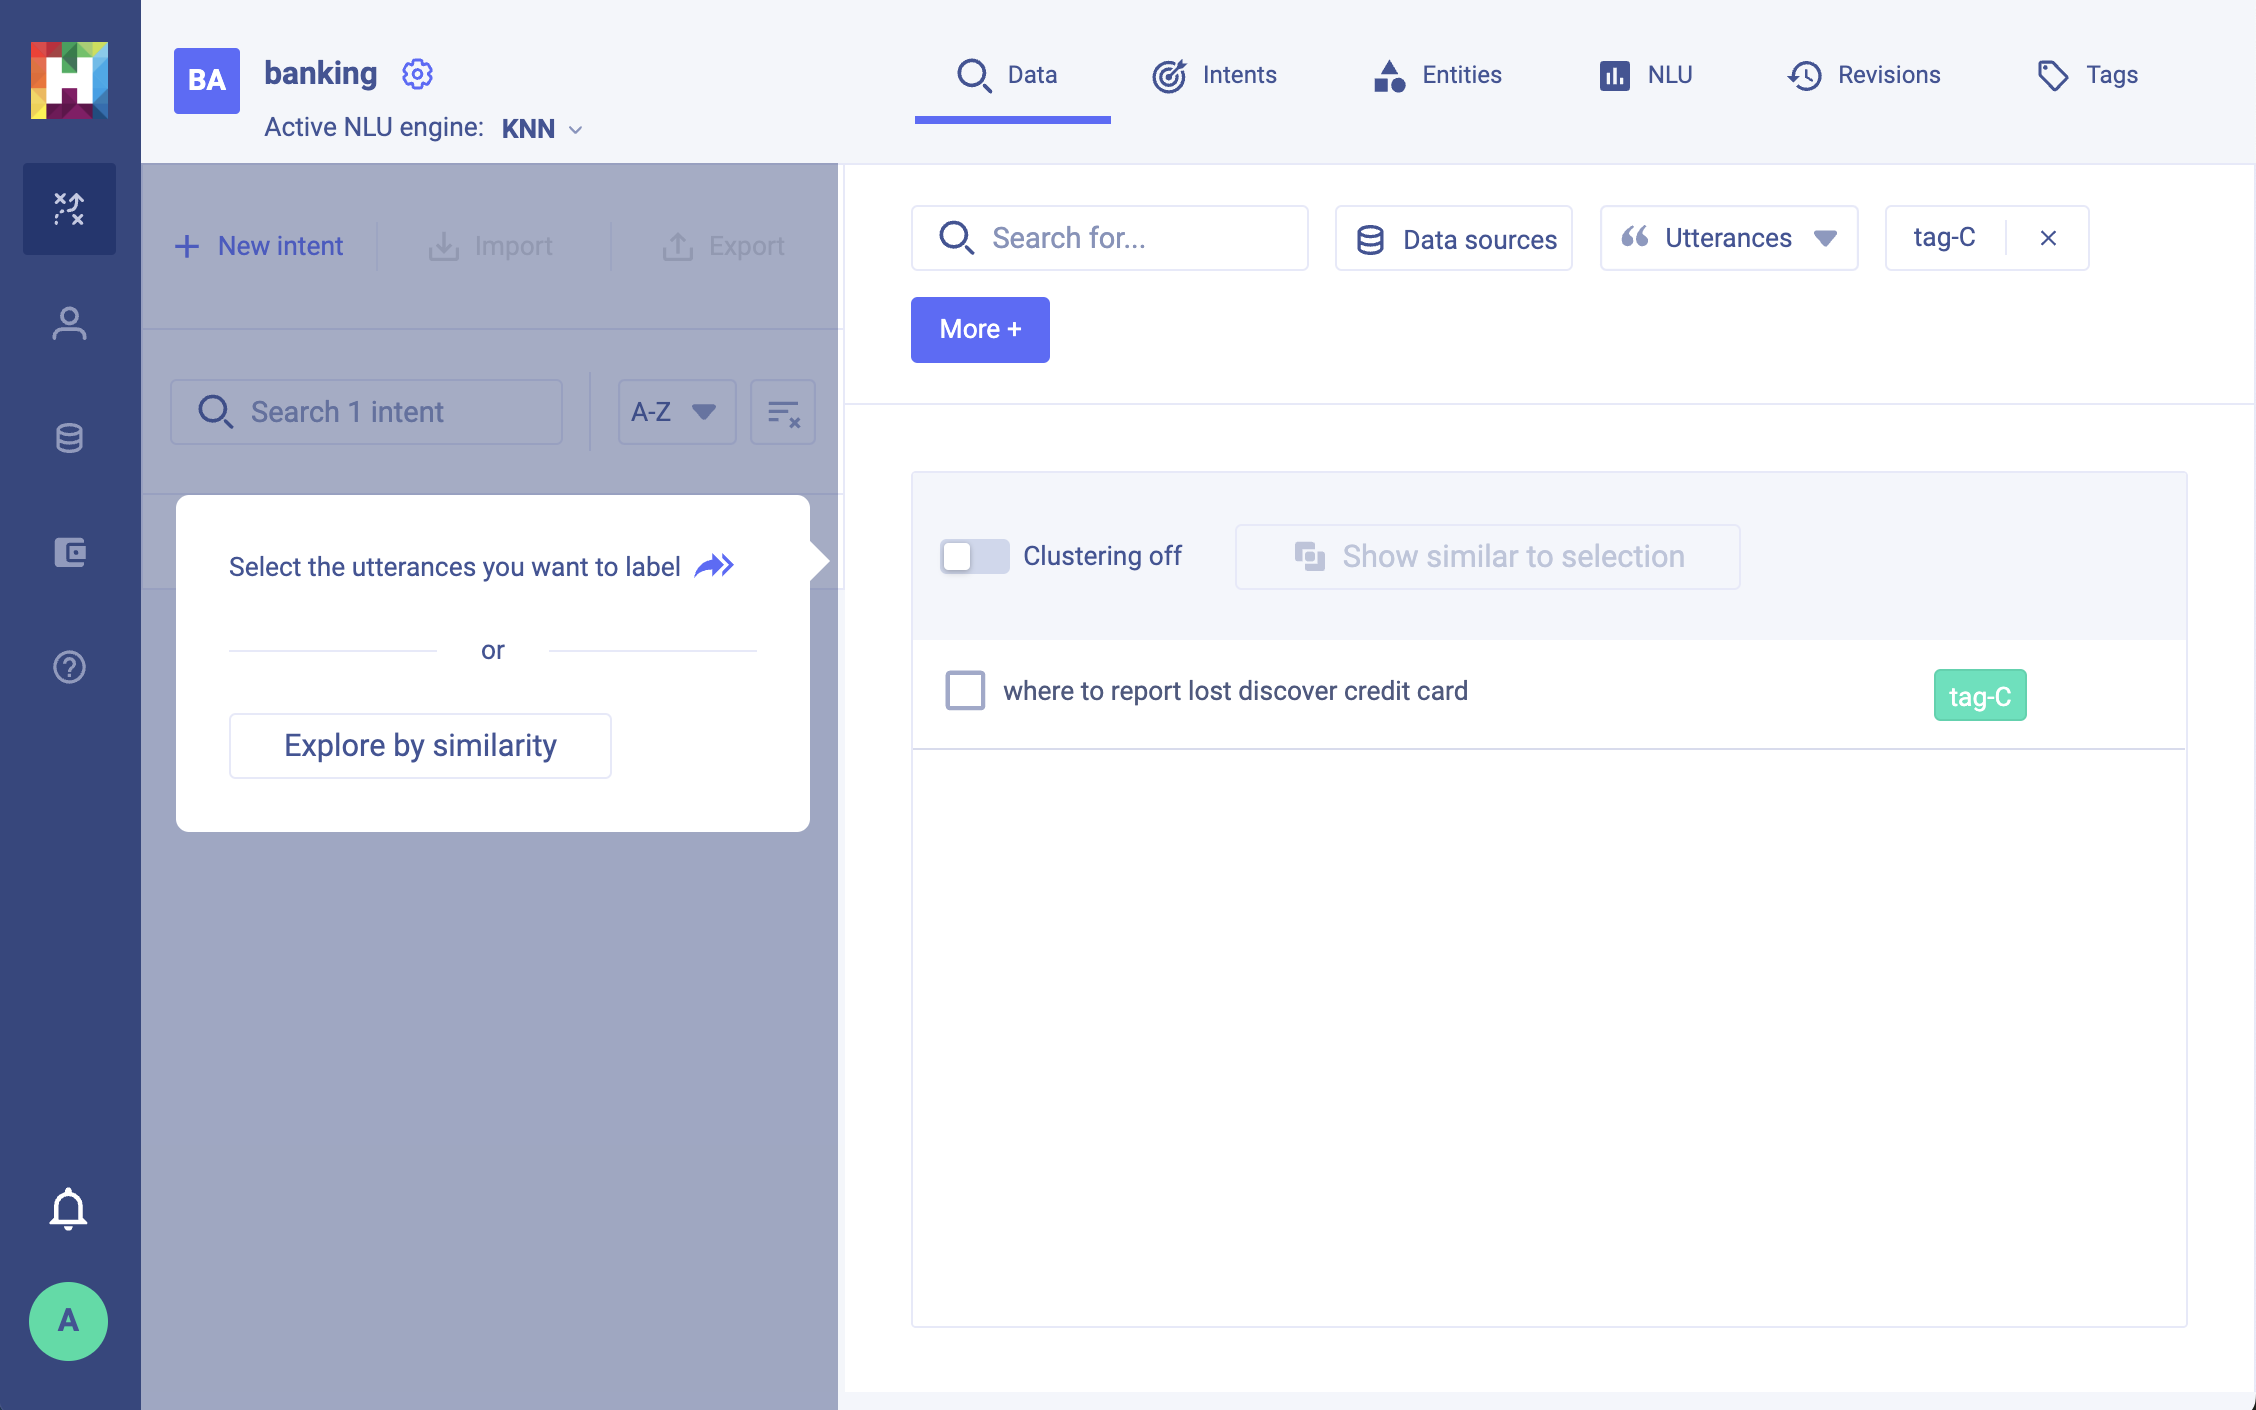Image resolution: width=2256 pixels, height=1410 pixels.
Task: Remove the tag-C filter with X
Action: tap(2047, 238)
